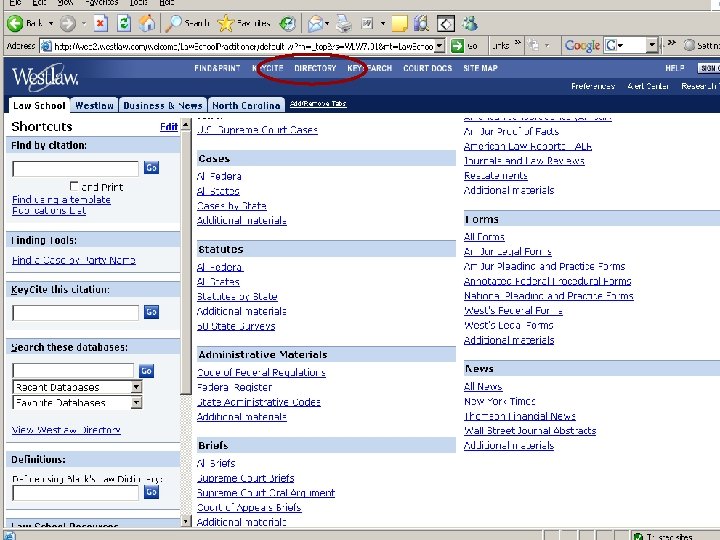Screen dimensions: 720x540
Task: Open Find a Case by Party Name link
Action: click(73, 260)
